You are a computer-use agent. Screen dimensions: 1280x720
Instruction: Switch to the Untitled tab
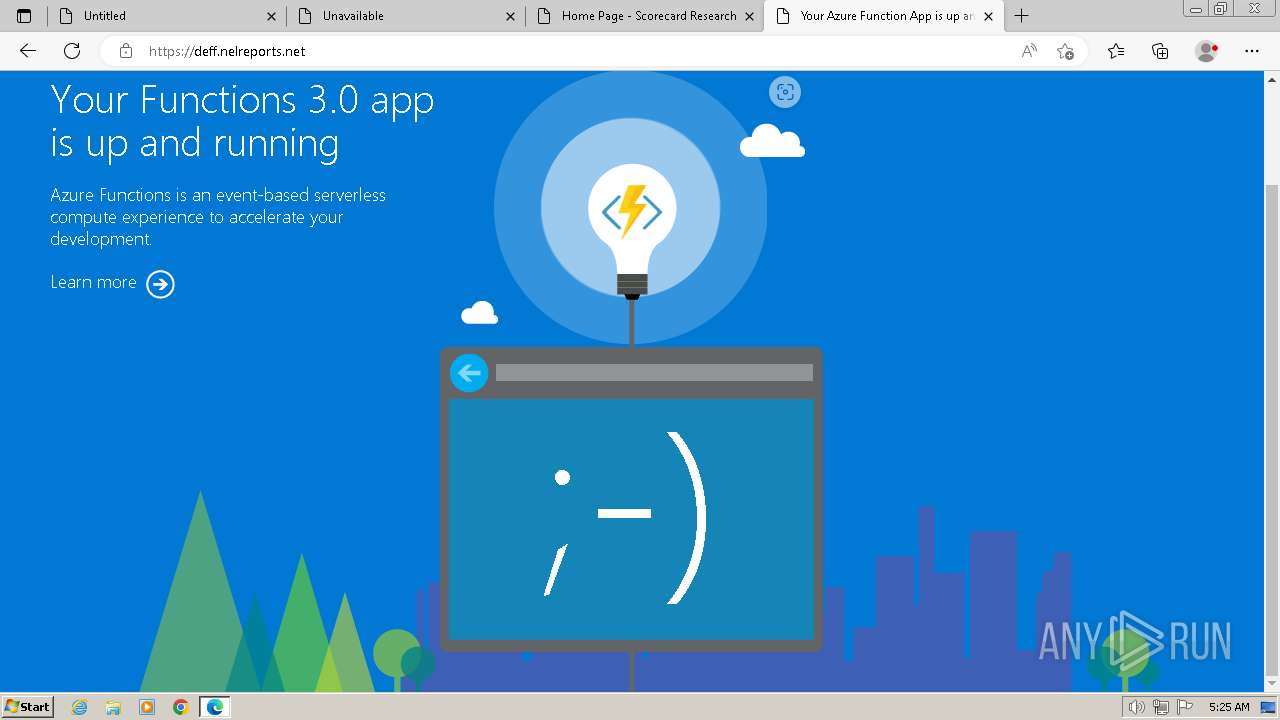point(167,16)
